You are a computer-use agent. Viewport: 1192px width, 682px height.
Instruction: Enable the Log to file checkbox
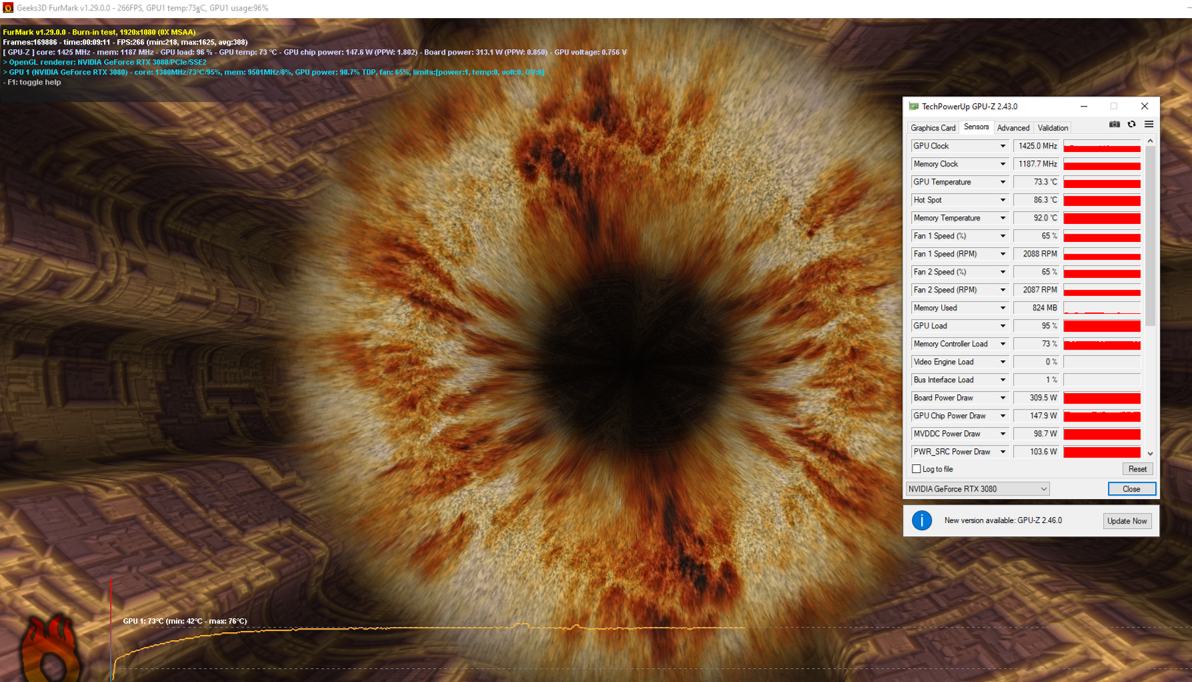[x=916, y=469]
